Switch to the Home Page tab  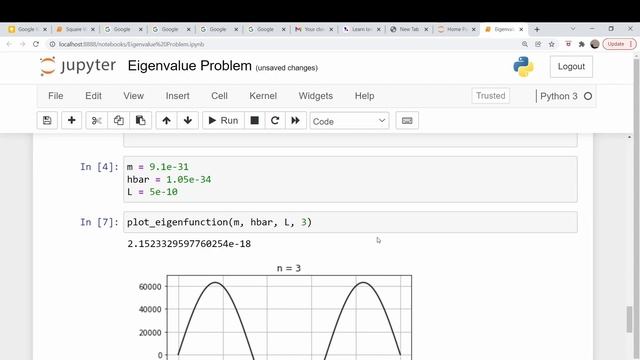pos(457,29)
